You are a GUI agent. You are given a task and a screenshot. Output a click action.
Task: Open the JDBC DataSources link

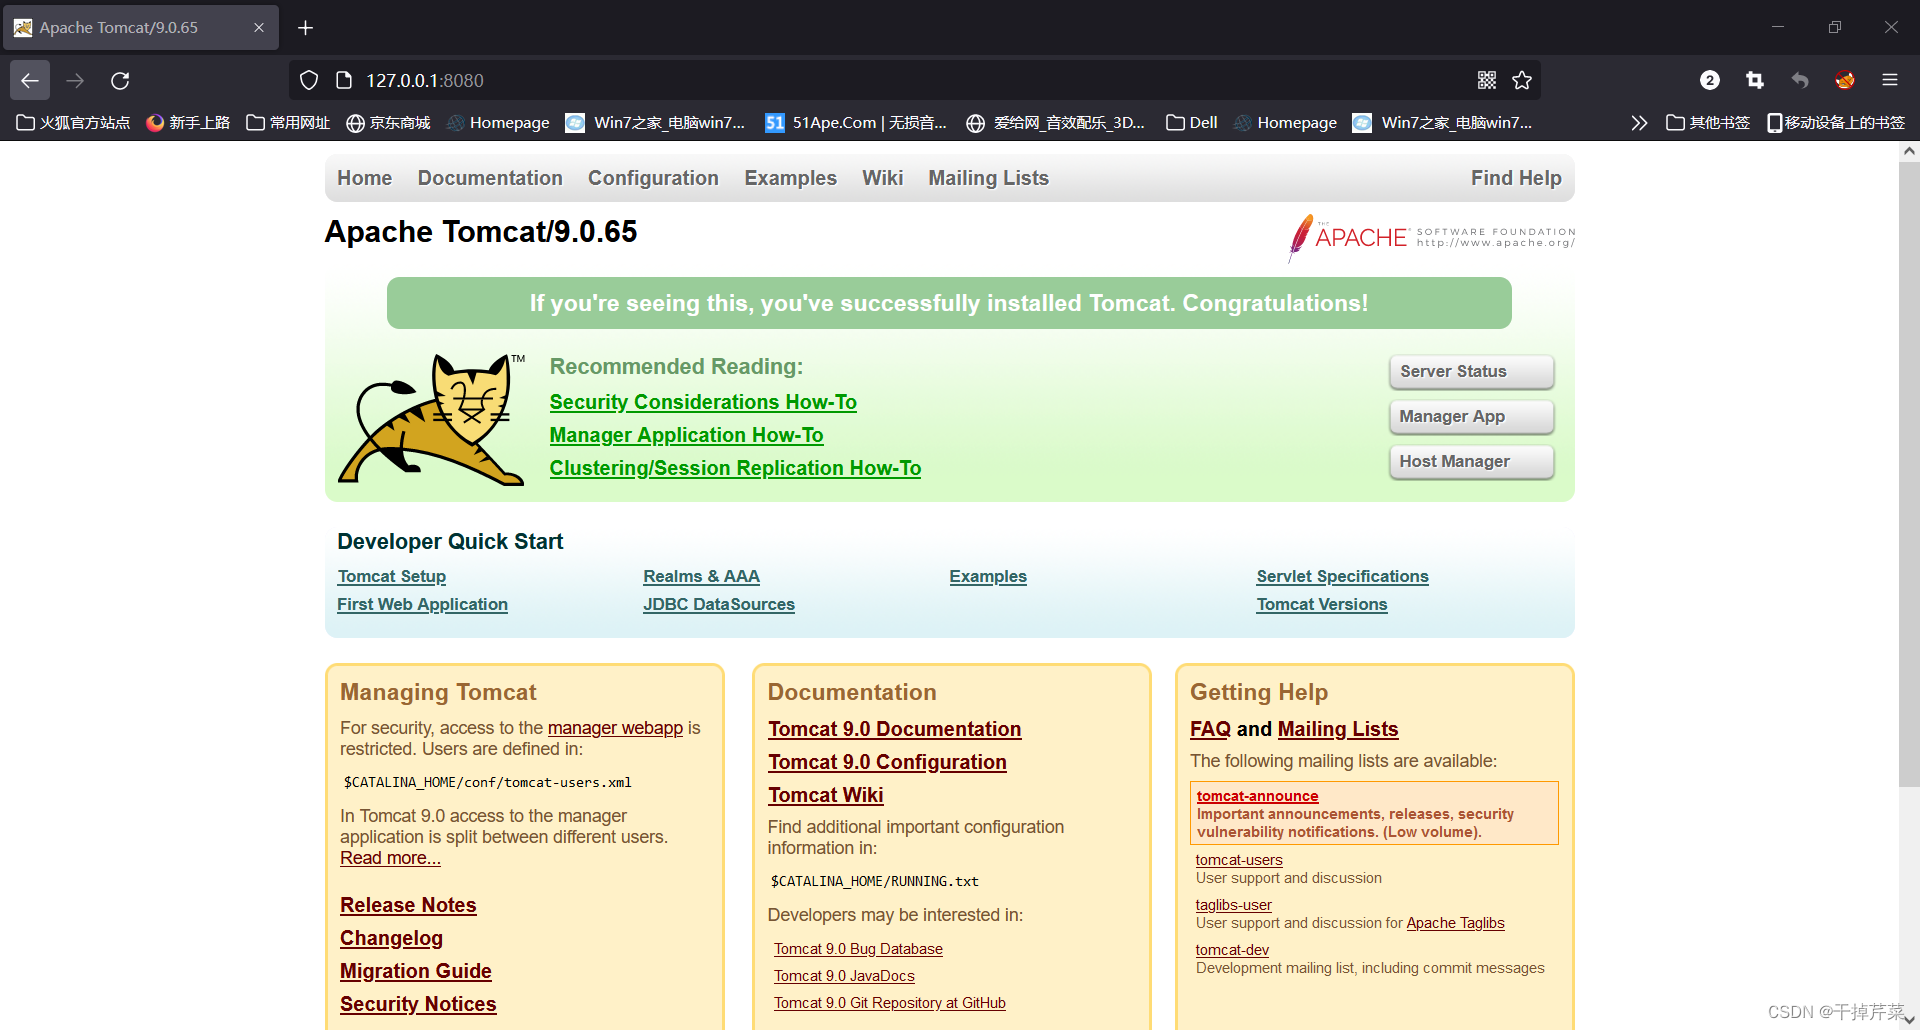click(x=719, y=604)
